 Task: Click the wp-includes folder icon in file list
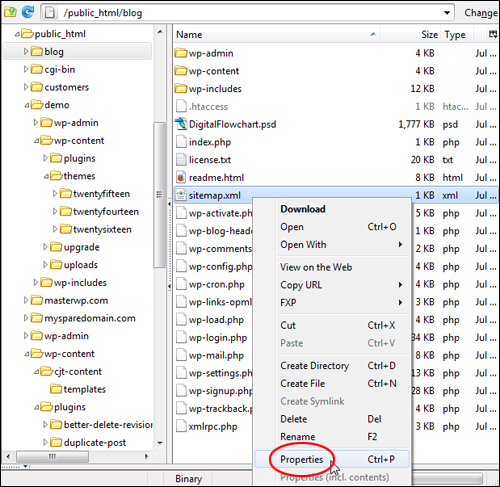pyautogui.click(x=181, y=89)
